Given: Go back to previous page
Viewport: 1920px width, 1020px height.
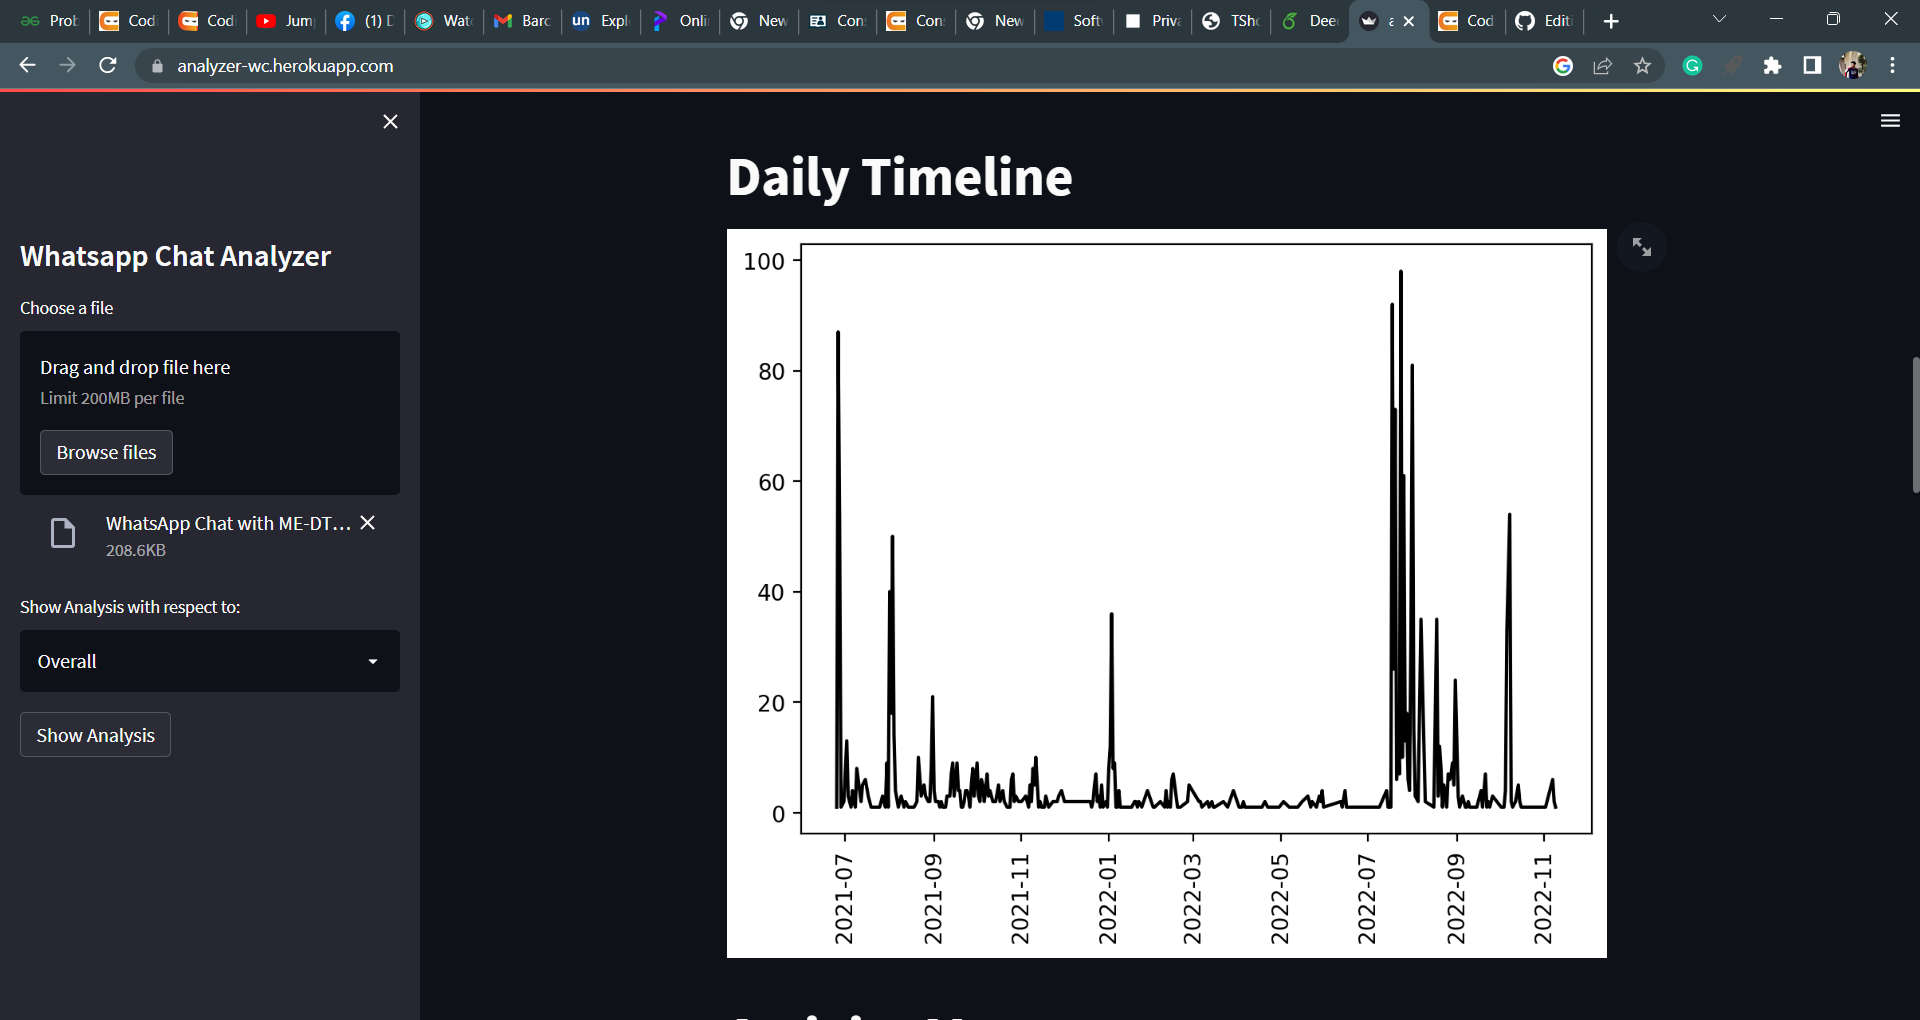Looking at the screenshot, I should pos(27,65).
